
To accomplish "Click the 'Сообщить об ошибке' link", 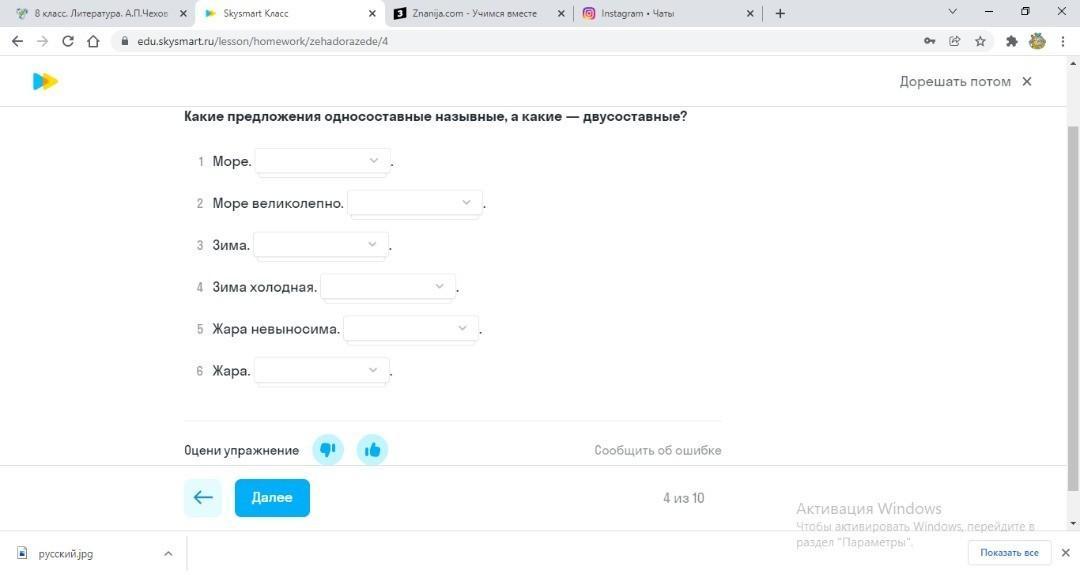I will (658, 450).
